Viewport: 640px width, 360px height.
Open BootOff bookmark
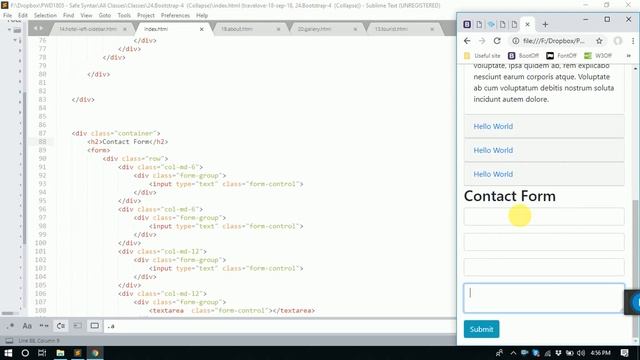click(523, 56)
